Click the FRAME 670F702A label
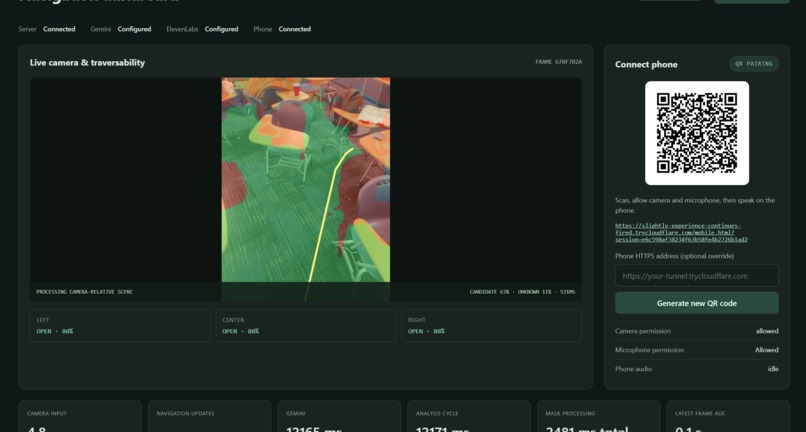This screenshot has width=806, height=432. coord(558,62)
